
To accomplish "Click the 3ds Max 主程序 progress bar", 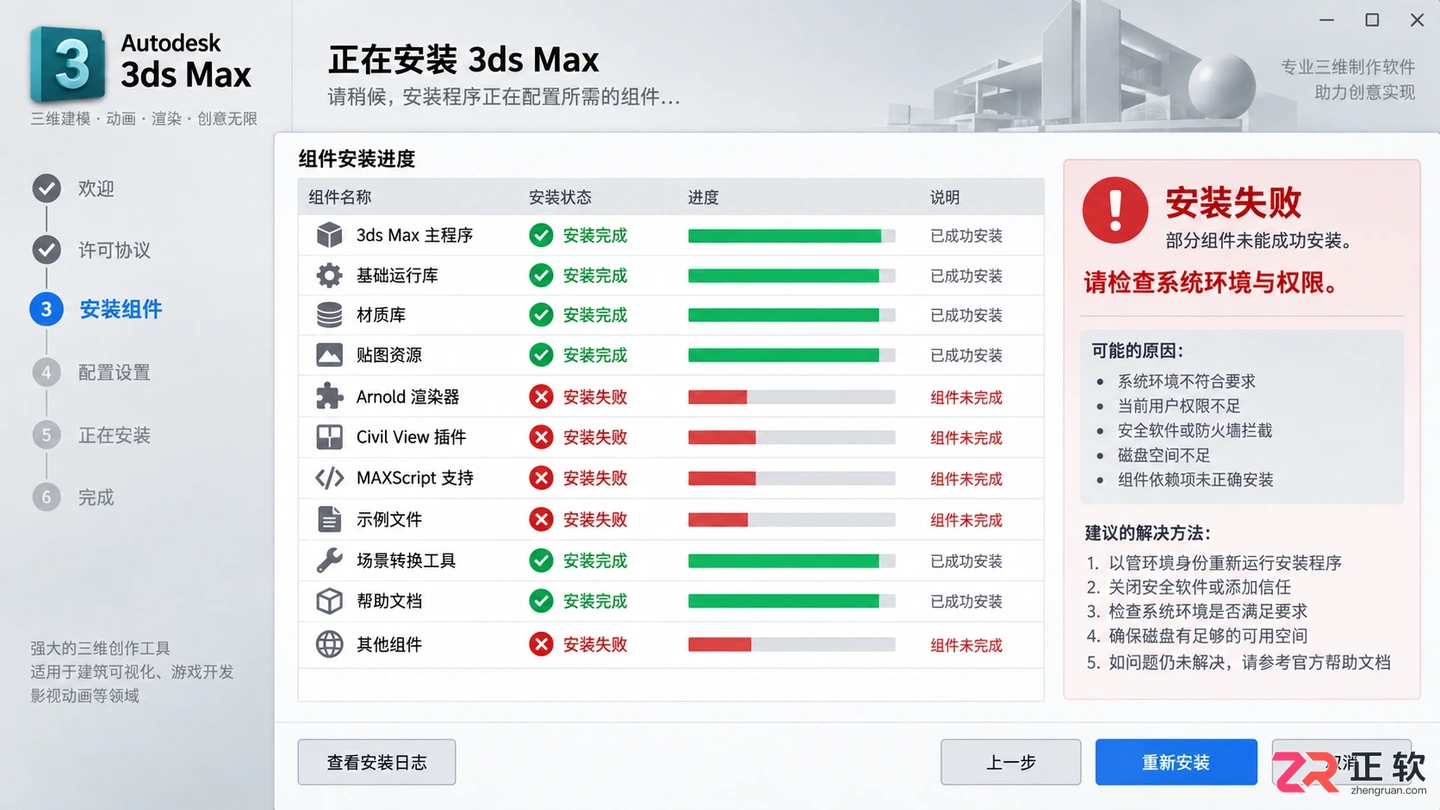I will [791, 236].
